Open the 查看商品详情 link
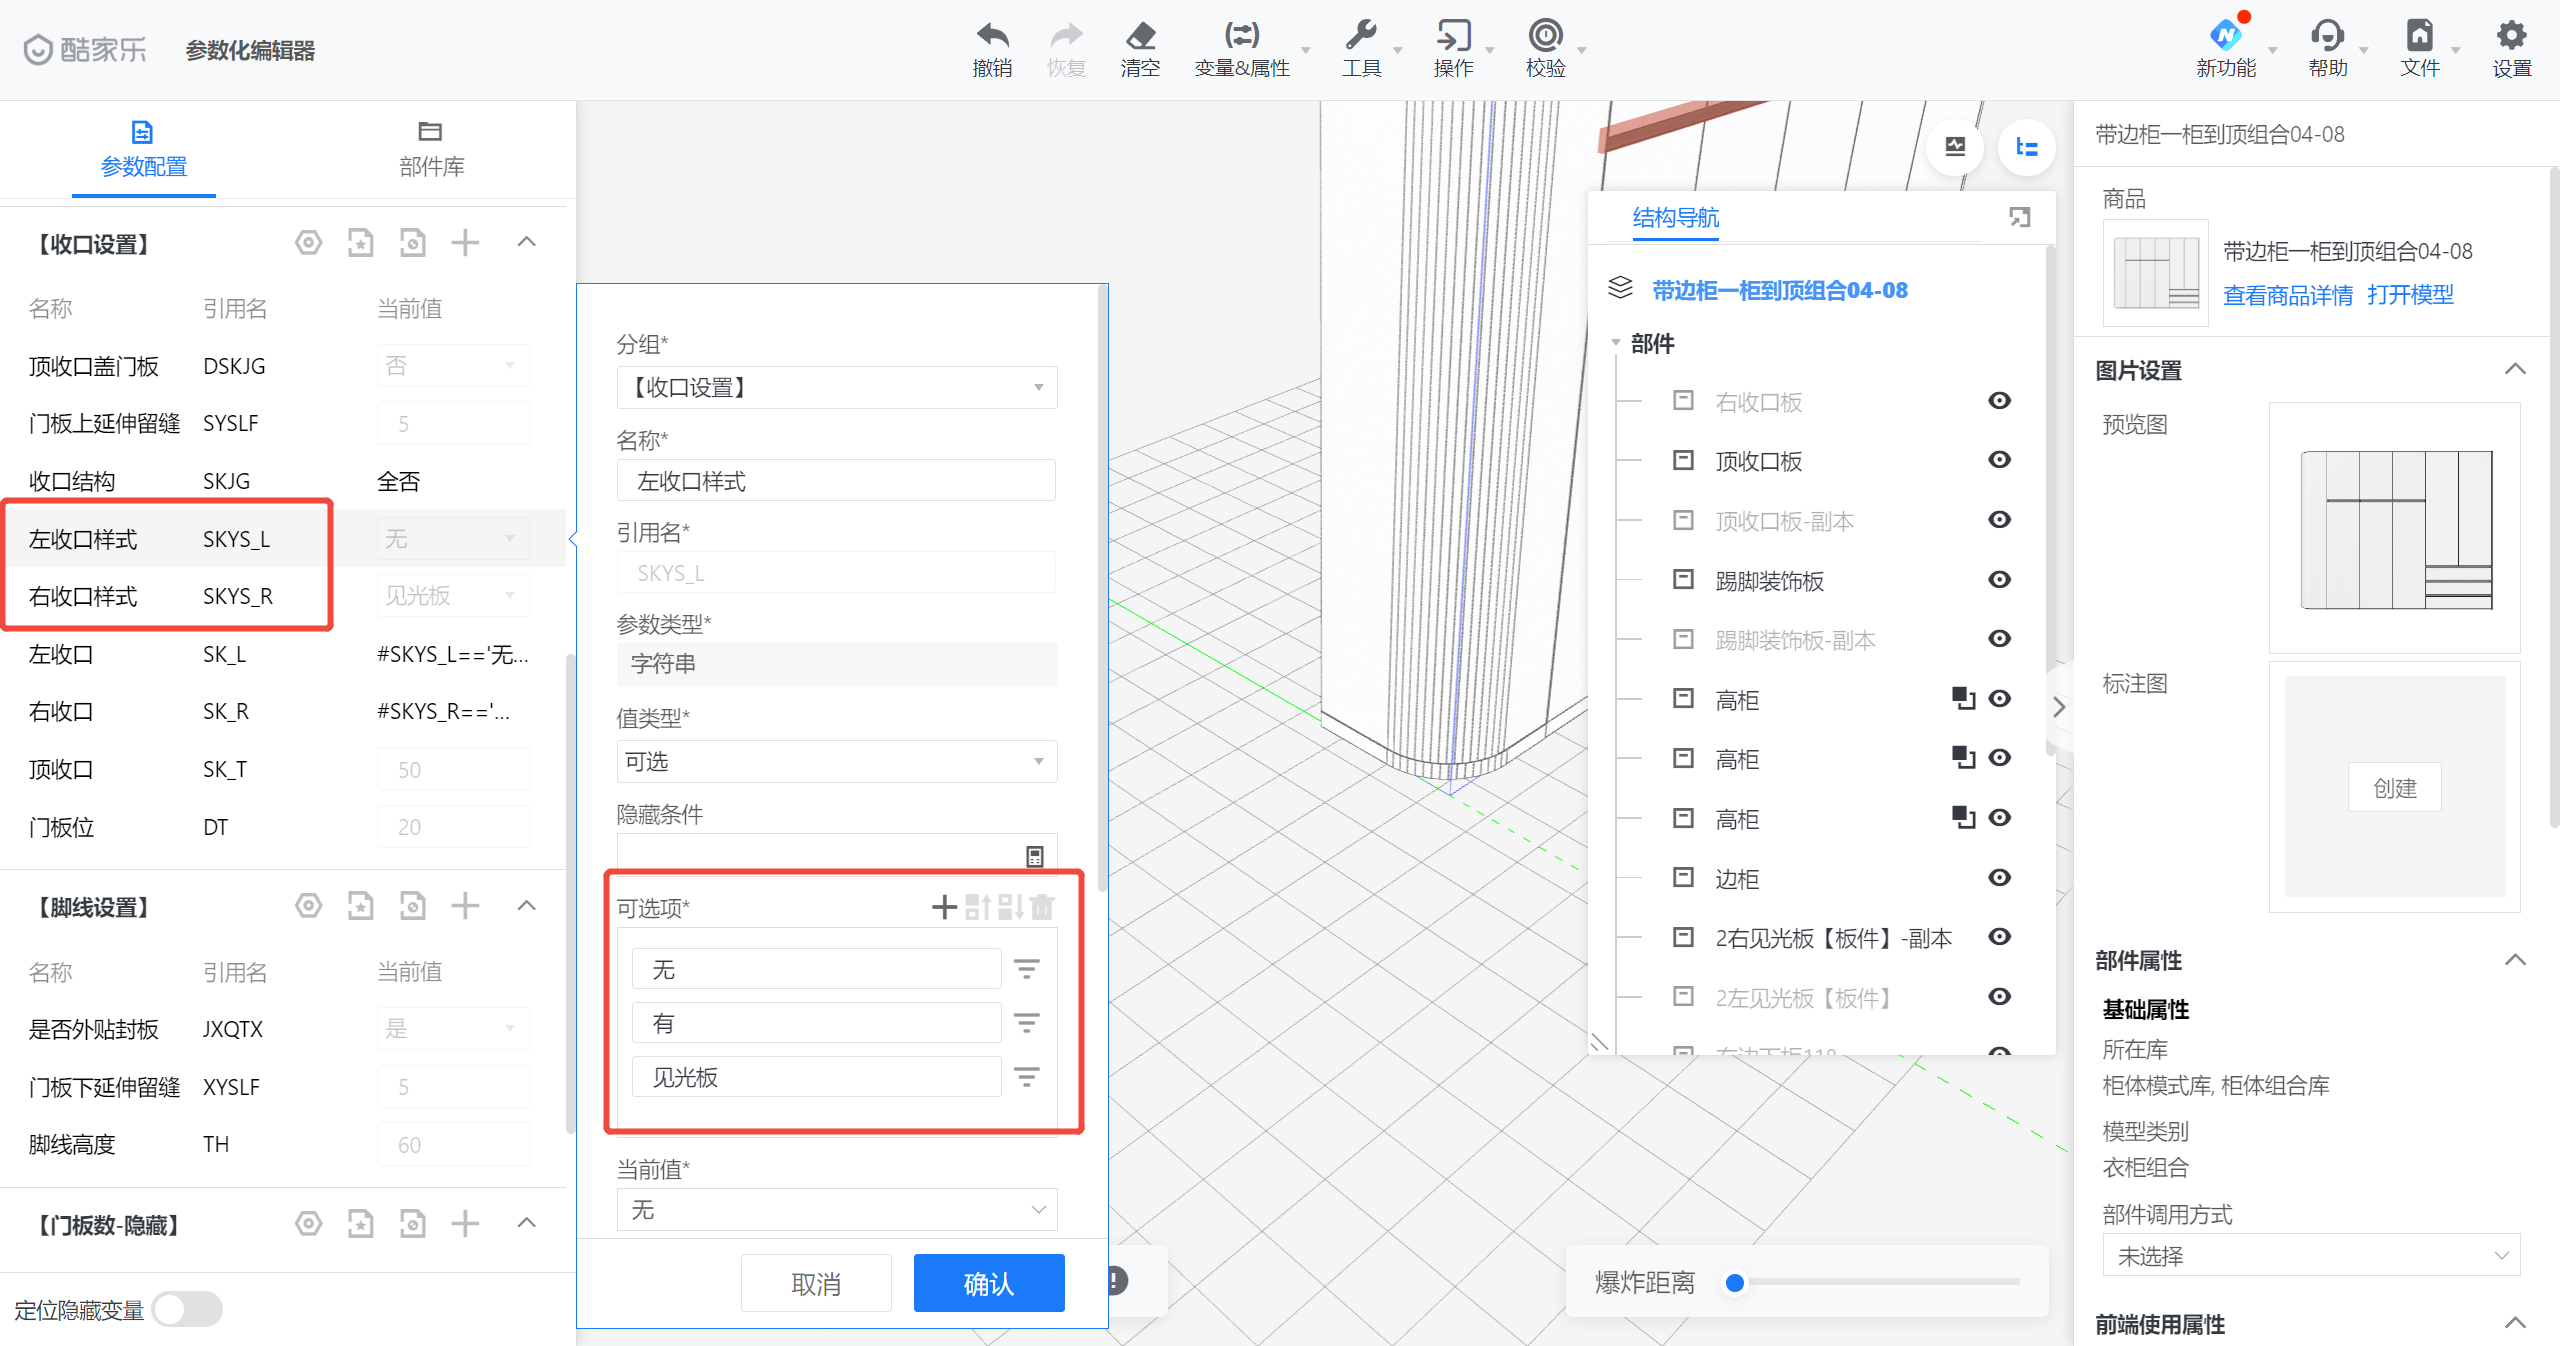The height and width of the screenshot is (1346, 2560). click(x=2287, y=295)
